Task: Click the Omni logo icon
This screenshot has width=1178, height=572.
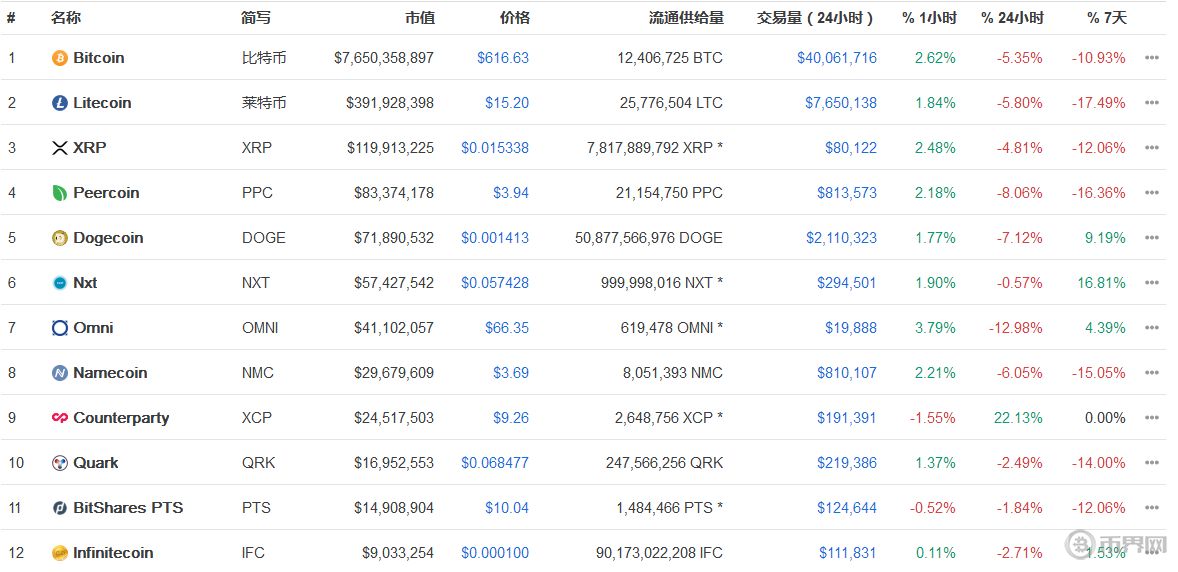Action: (60, 328)
